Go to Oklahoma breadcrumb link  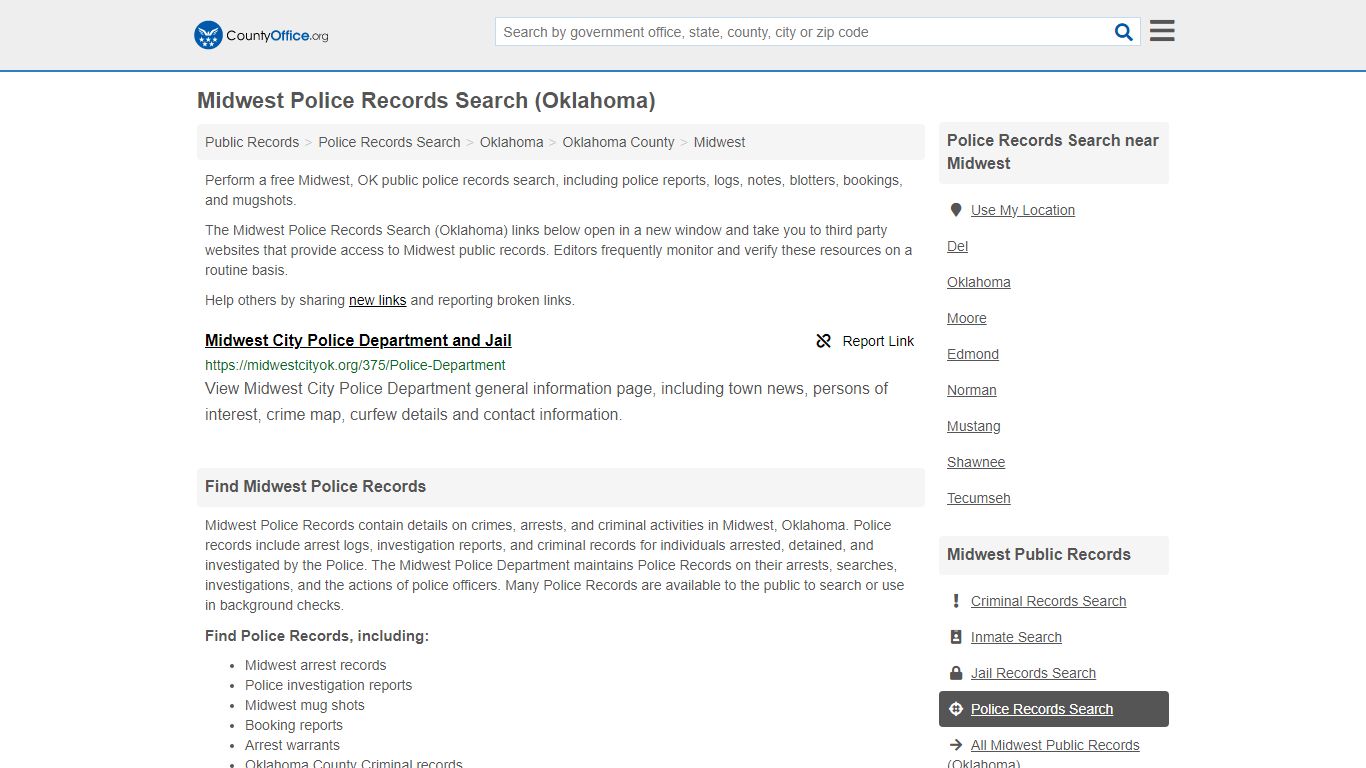pos(511,142)
